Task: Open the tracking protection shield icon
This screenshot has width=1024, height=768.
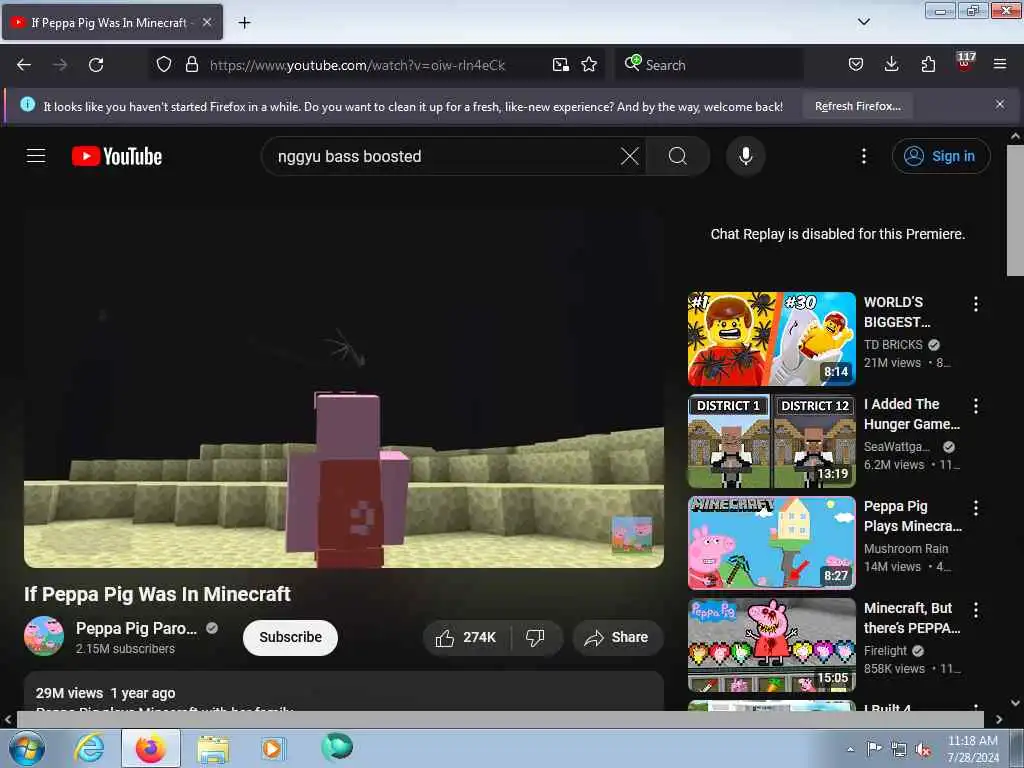Action: pyautogui.click(x=164, y=65)
